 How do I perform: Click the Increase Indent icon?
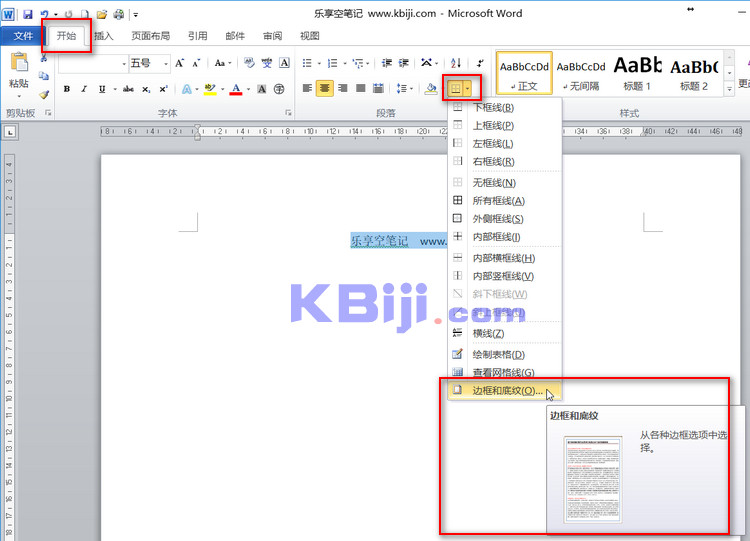(x=404, y=63)
